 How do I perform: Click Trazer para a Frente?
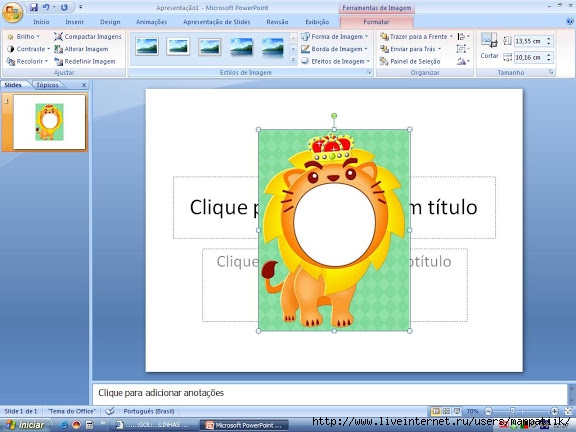pos(417,37)
